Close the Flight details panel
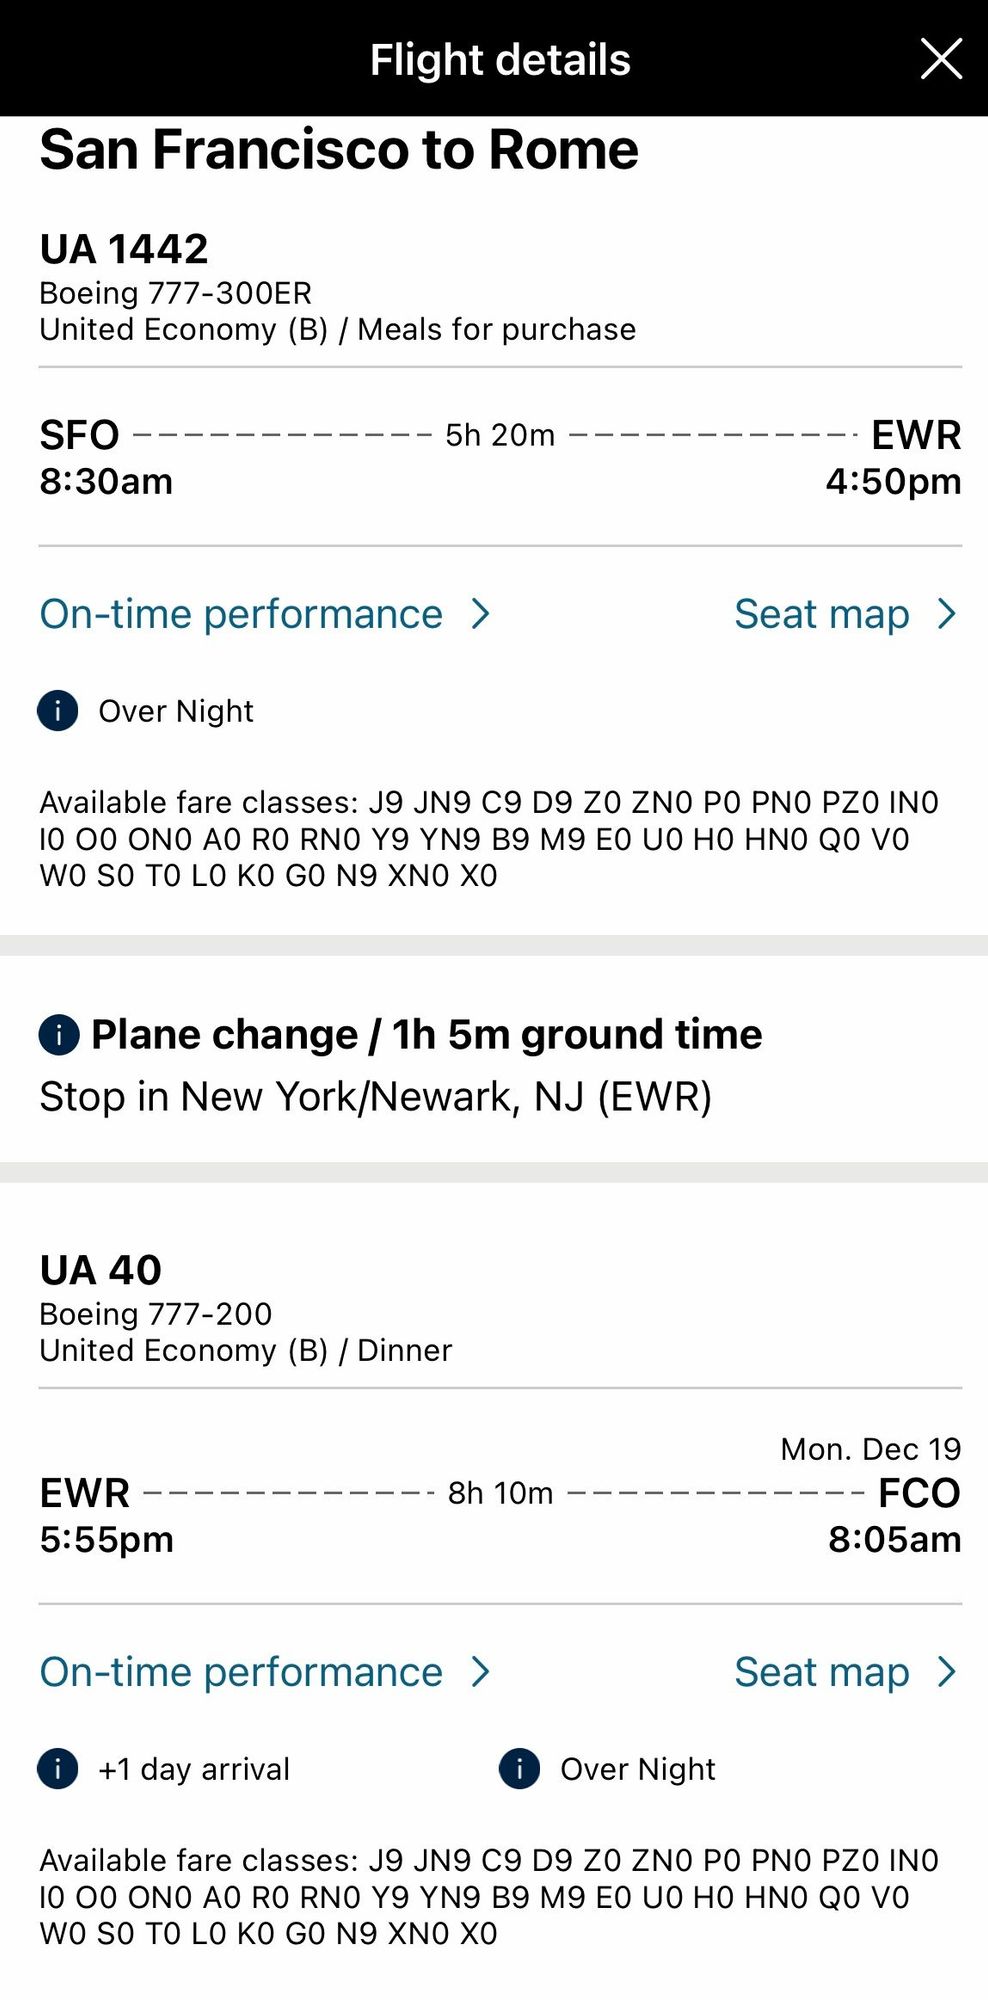The image size is (988, 2000). click(x=941, y=59)
